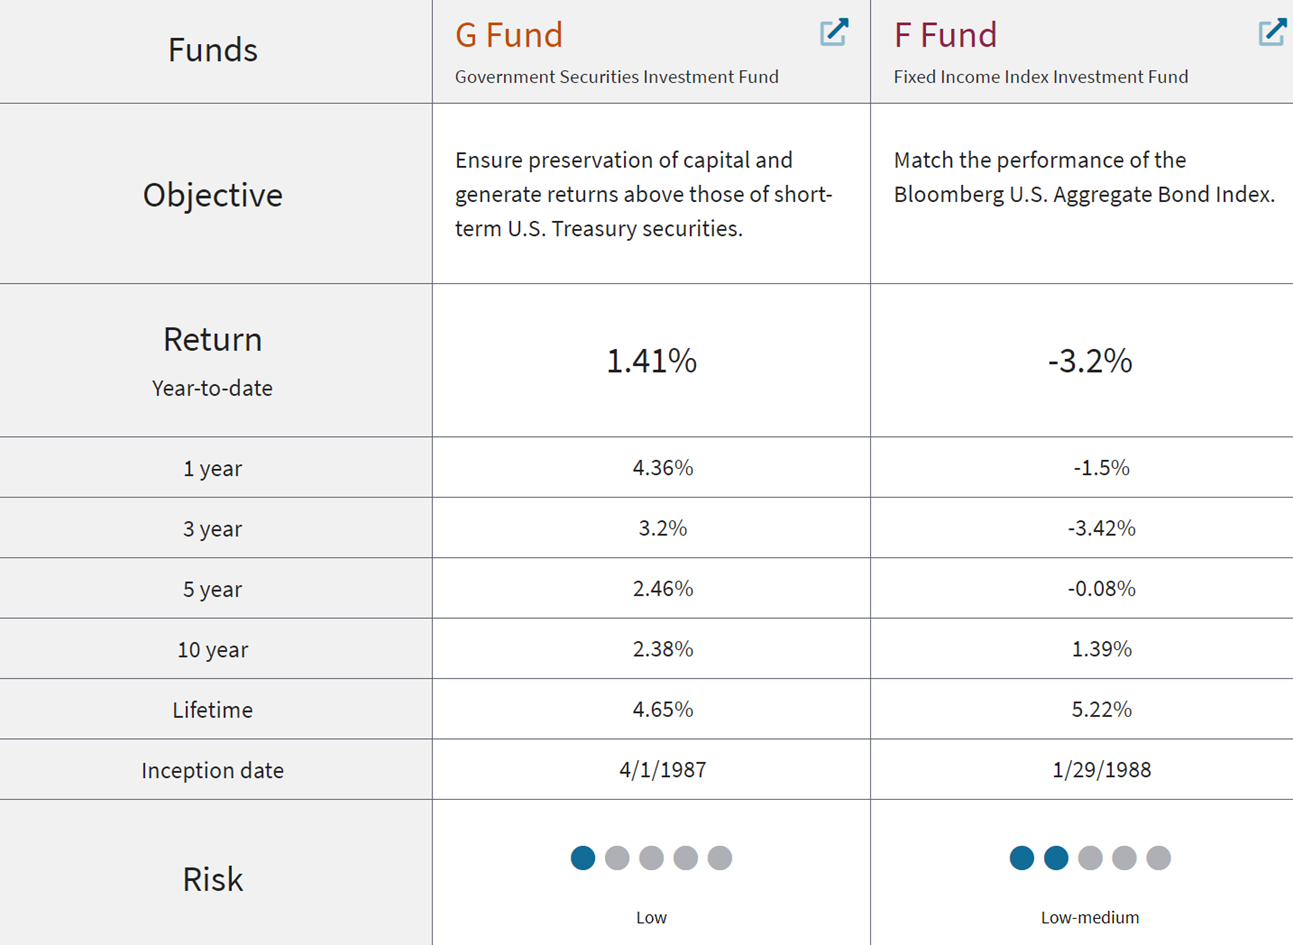The image size is (1293, 945).
Task: Select the Funds header cell
Action: (x=213, y=50)
